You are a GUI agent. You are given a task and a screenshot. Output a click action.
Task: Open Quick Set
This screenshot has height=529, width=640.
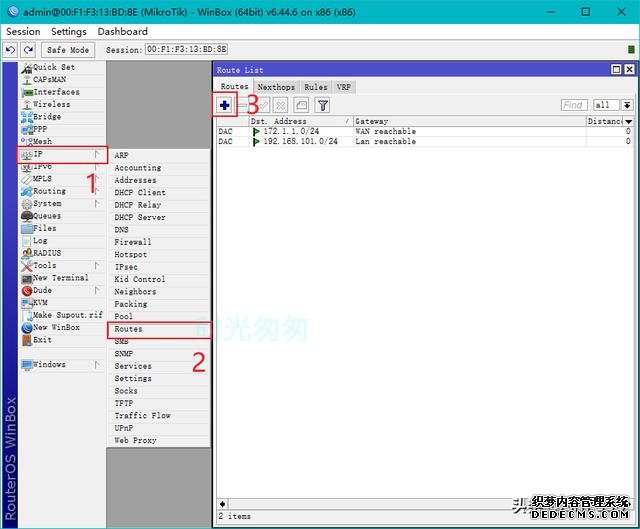tap(62, 67)
